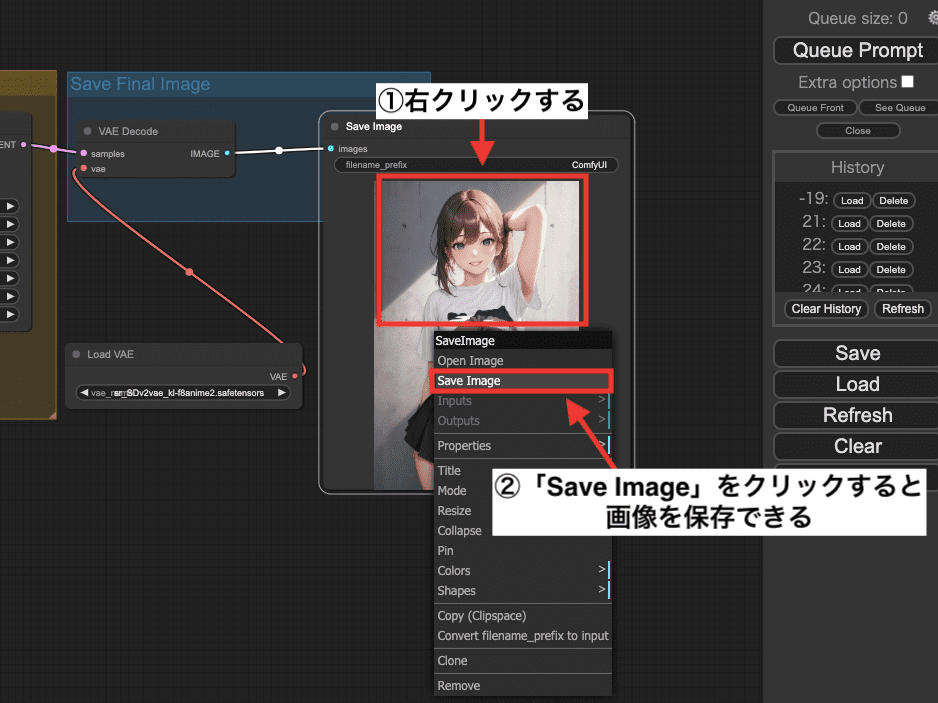Select Title in context menu
The width and height of the screenshot is (938, 703).
pos(463,471)
